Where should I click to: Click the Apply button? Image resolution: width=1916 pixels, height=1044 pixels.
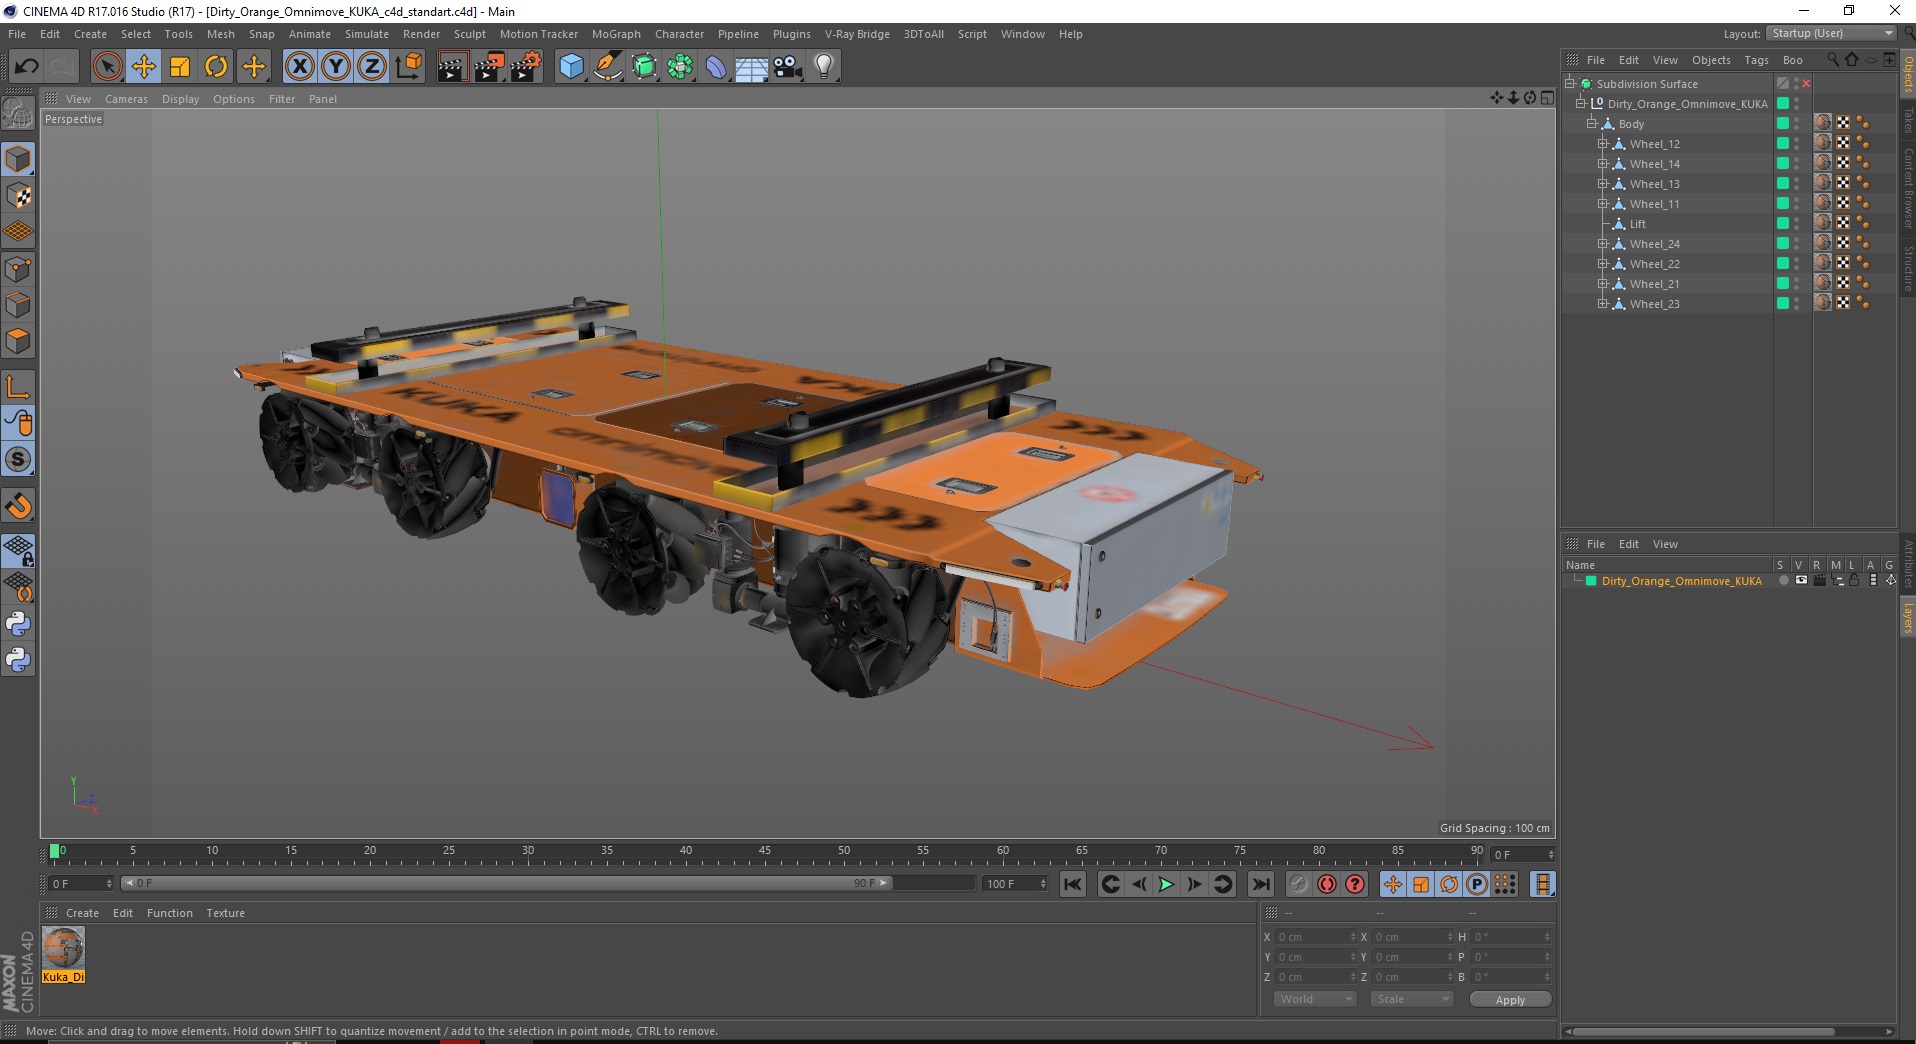point(1510,1000)
